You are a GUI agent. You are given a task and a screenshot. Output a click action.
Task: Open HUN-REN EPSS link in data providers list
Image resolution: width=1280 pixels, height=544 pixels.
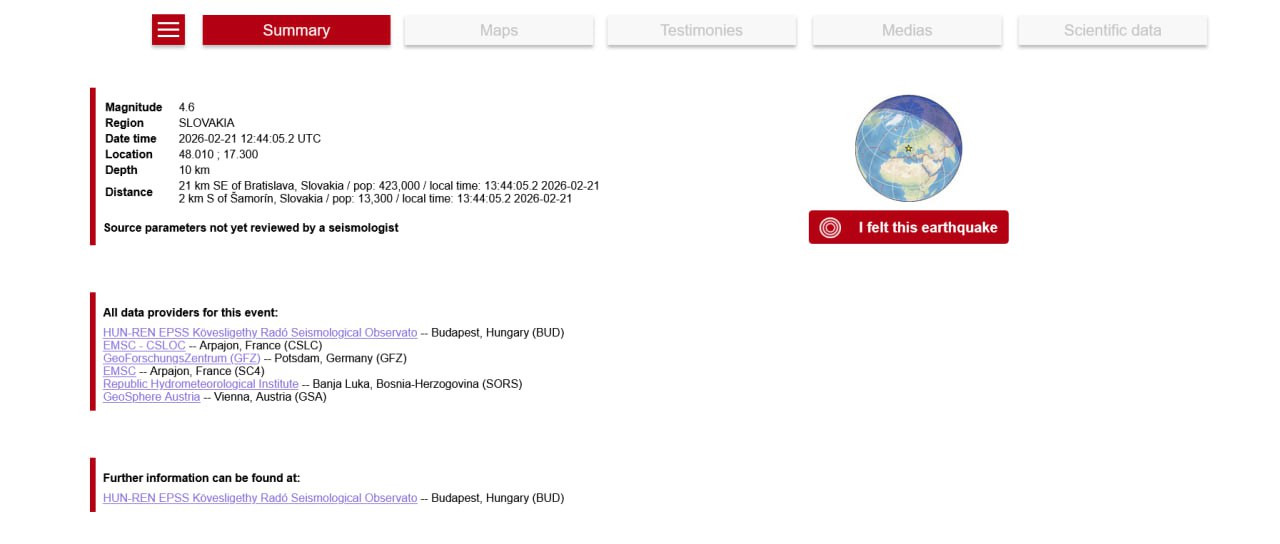[x=260, y=332]
